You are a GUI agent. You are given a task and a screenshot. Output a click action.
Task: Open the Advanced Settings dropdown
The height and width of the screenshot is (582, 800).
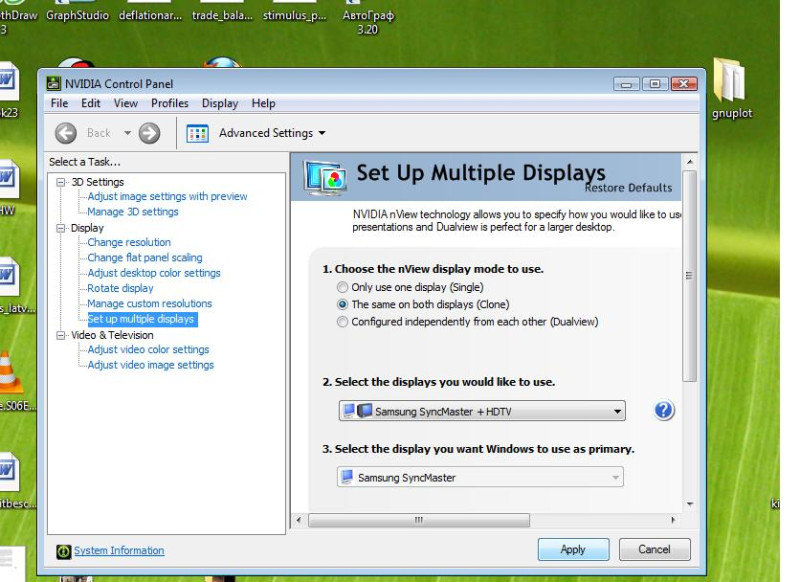click(272, 133)
